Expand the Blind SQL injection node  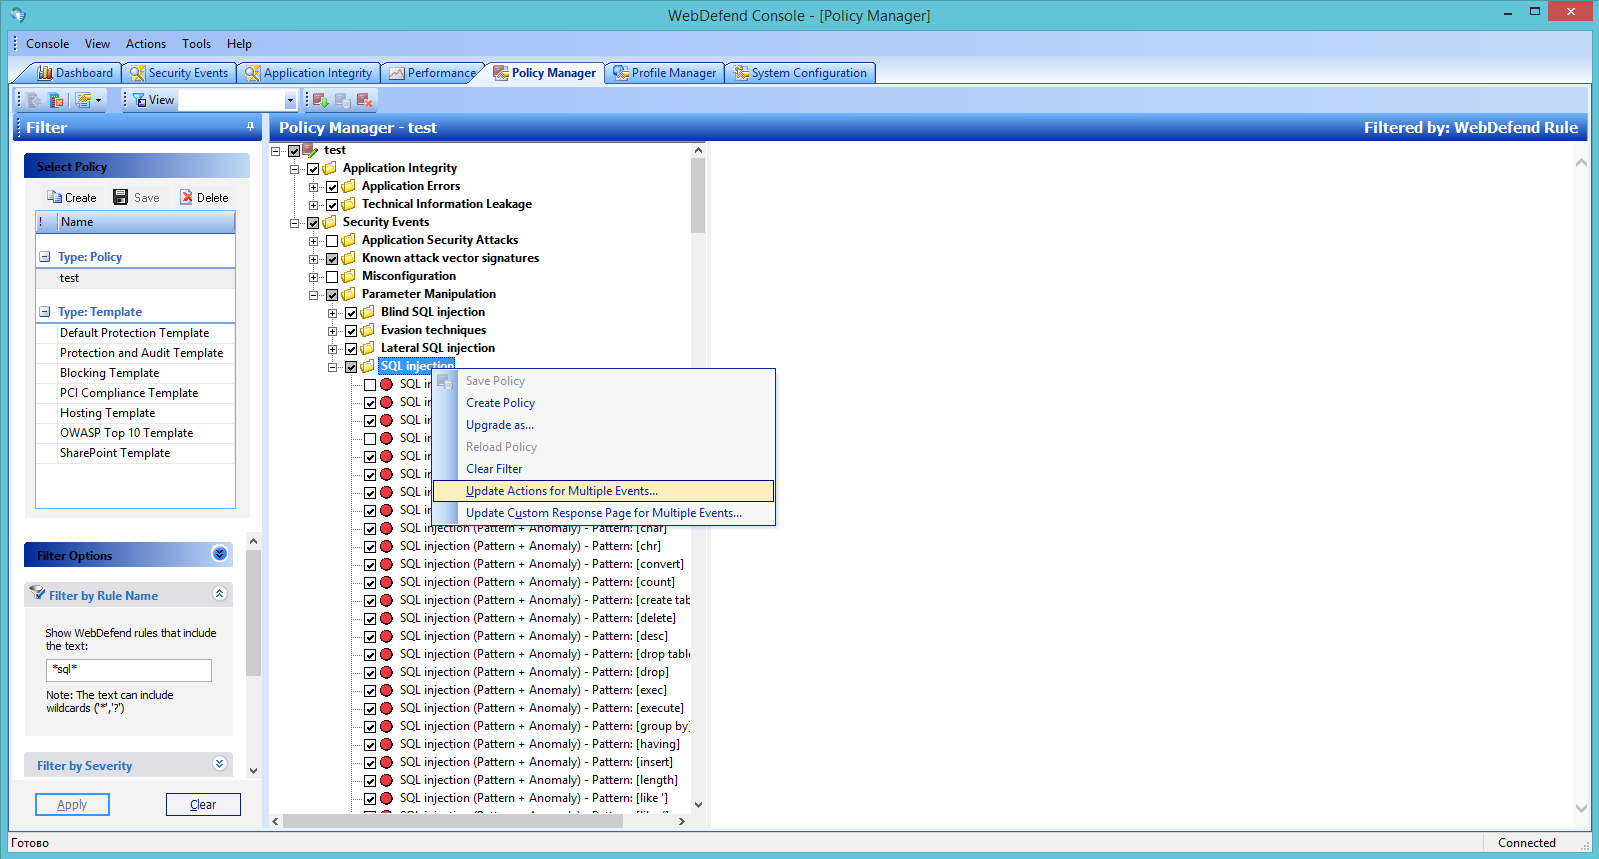coord(332,313)
